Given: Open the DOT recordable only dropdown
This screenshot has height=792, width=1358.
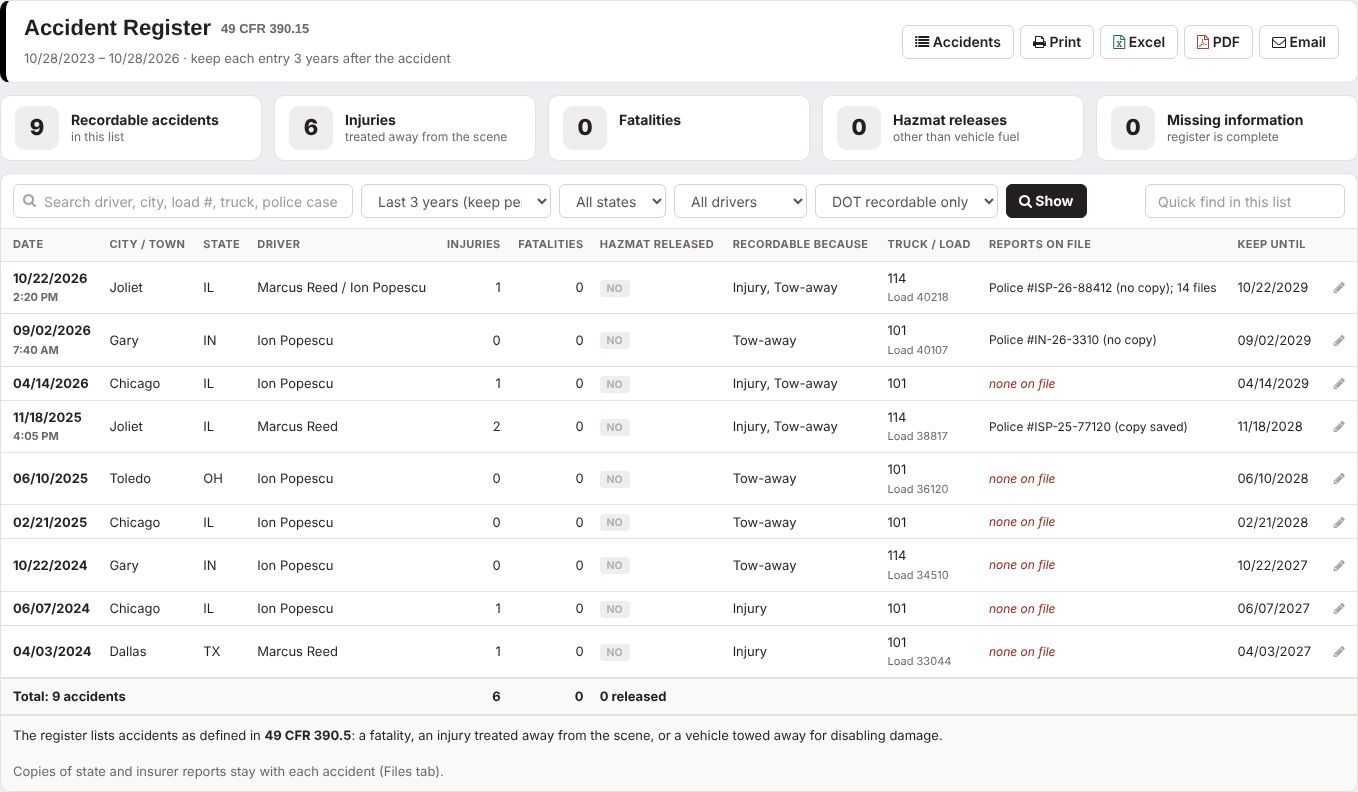Looking at the screenshot, I should pyautogui.click(x=907, y=201).
